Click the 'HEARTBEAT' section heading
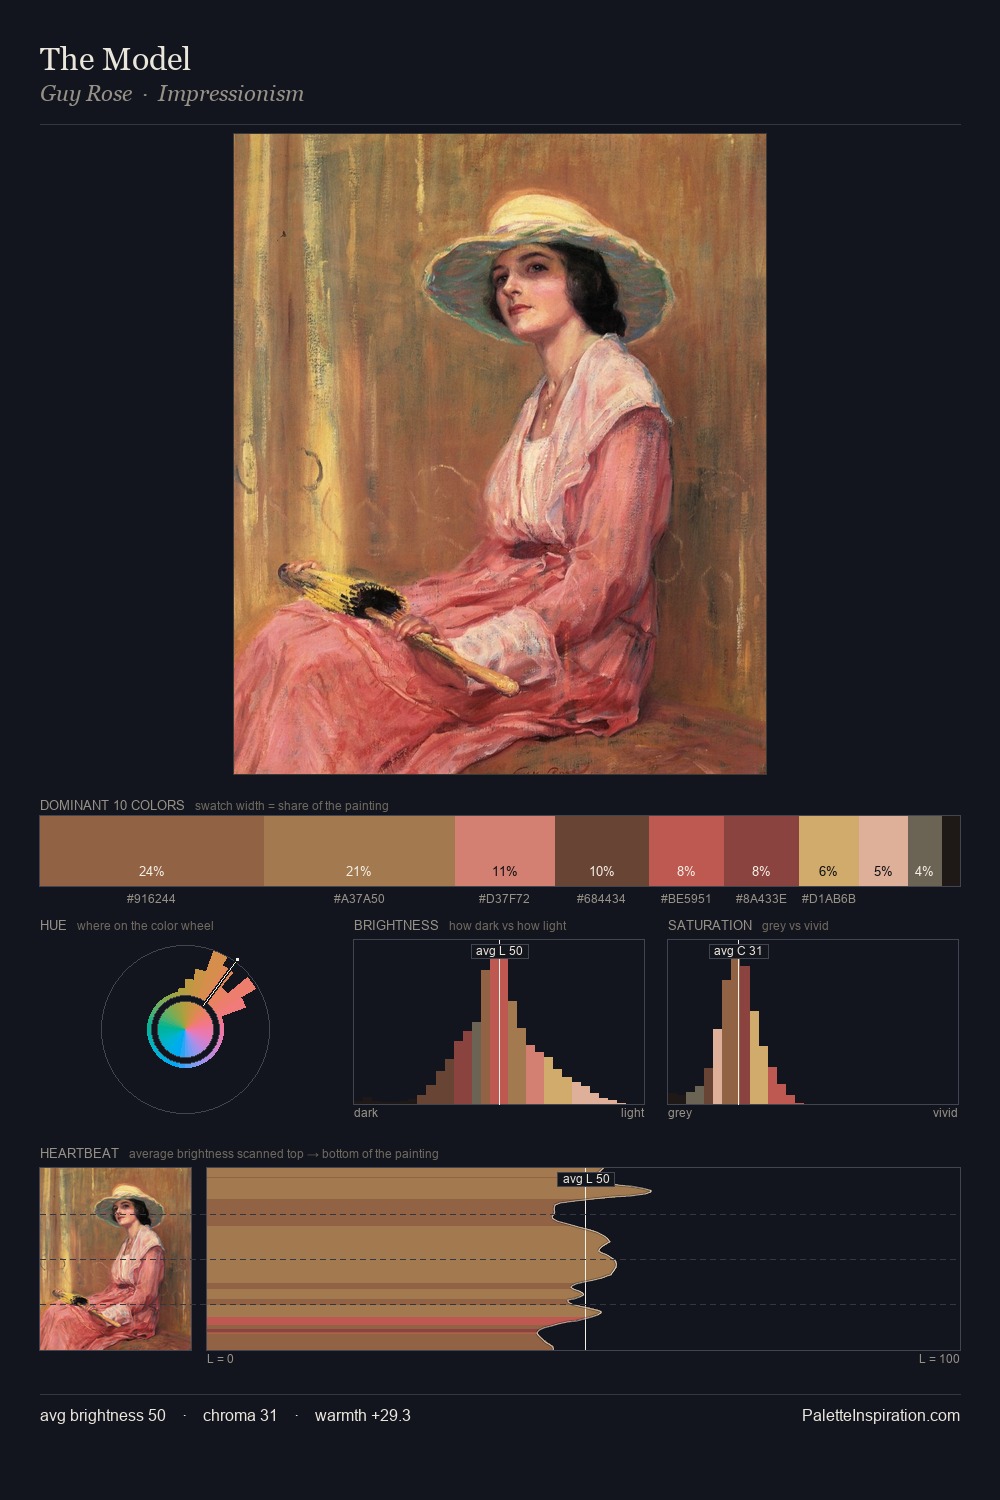The image size is (1000, 1500). coord(79,1153)
